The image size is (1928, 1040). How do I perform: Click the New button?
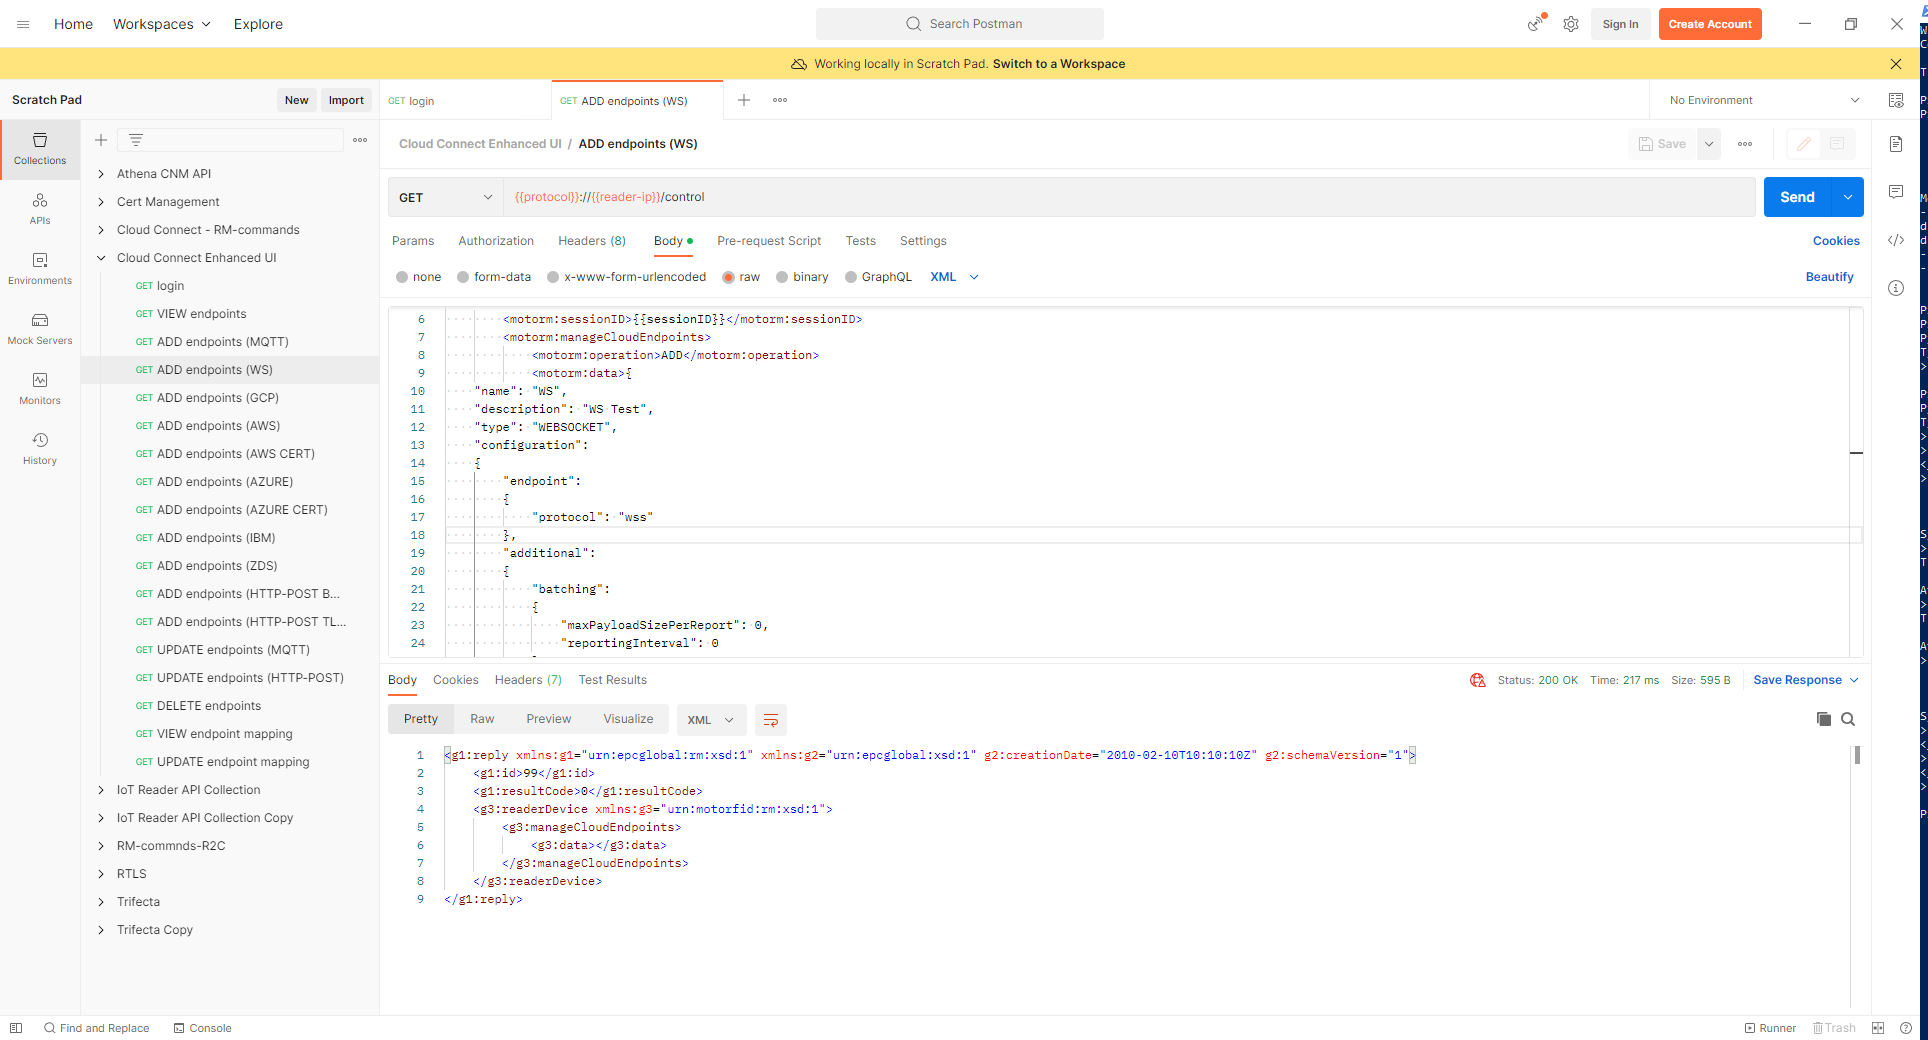tap(296, 100)
